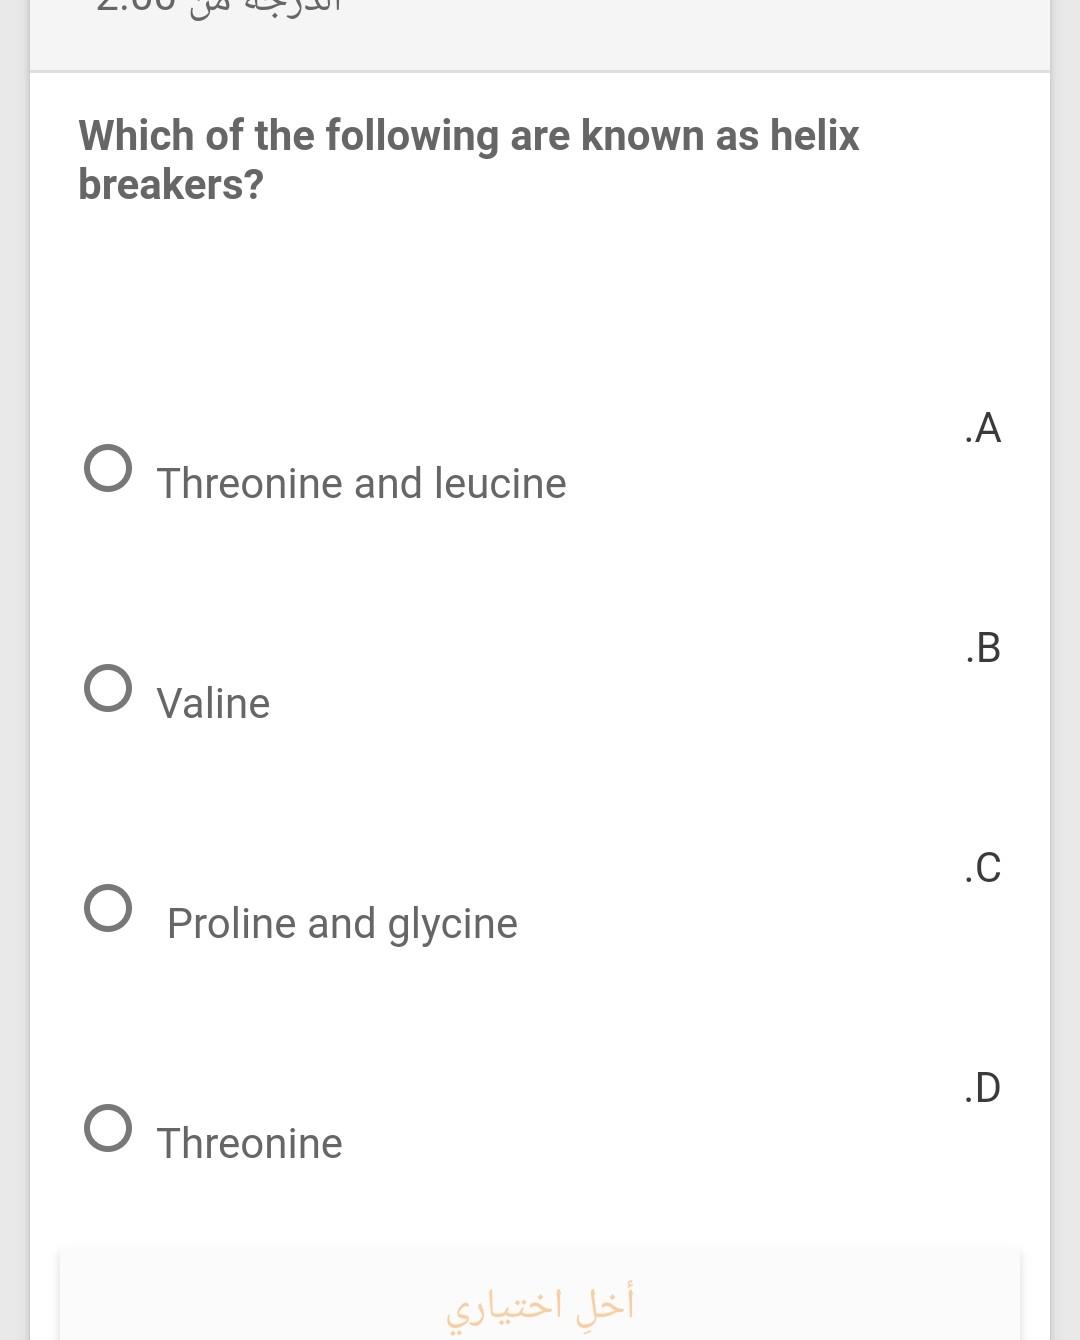Click the answer text 'Threonine'
This screenshot has height=1340, width=1080.
[249, 1143]
